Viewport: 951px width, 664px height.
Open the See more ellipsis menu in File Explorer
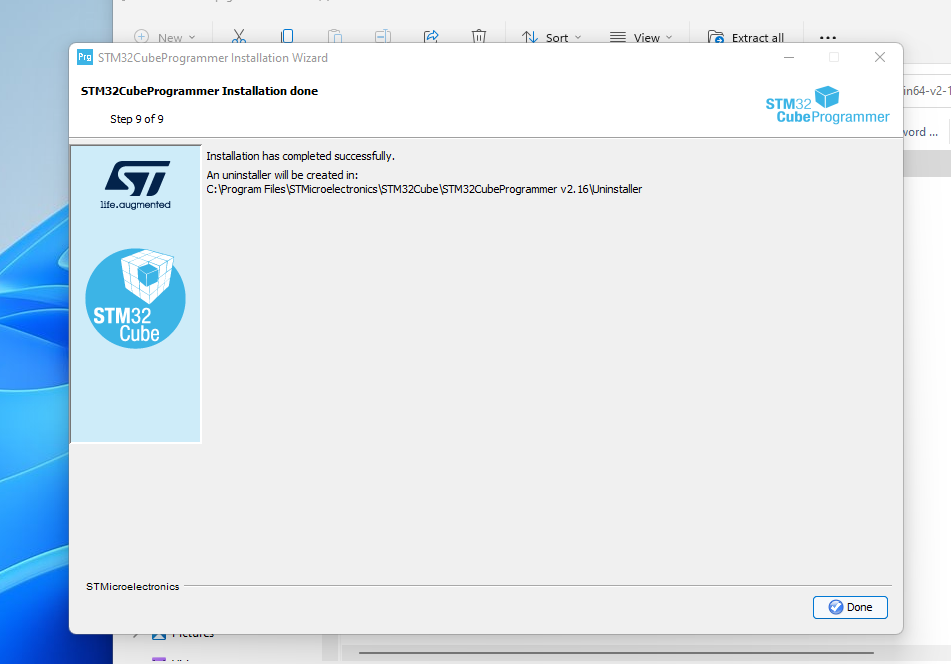click(x=827, y=38)
